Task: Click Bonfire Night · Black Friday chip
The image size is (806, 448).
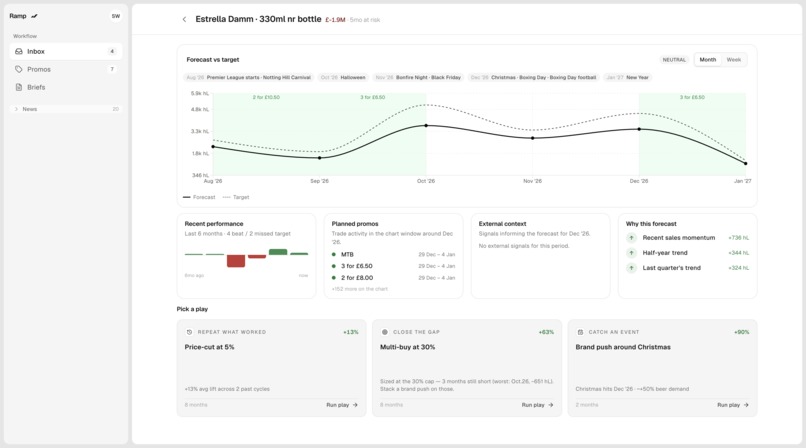Action: (418, 78)
